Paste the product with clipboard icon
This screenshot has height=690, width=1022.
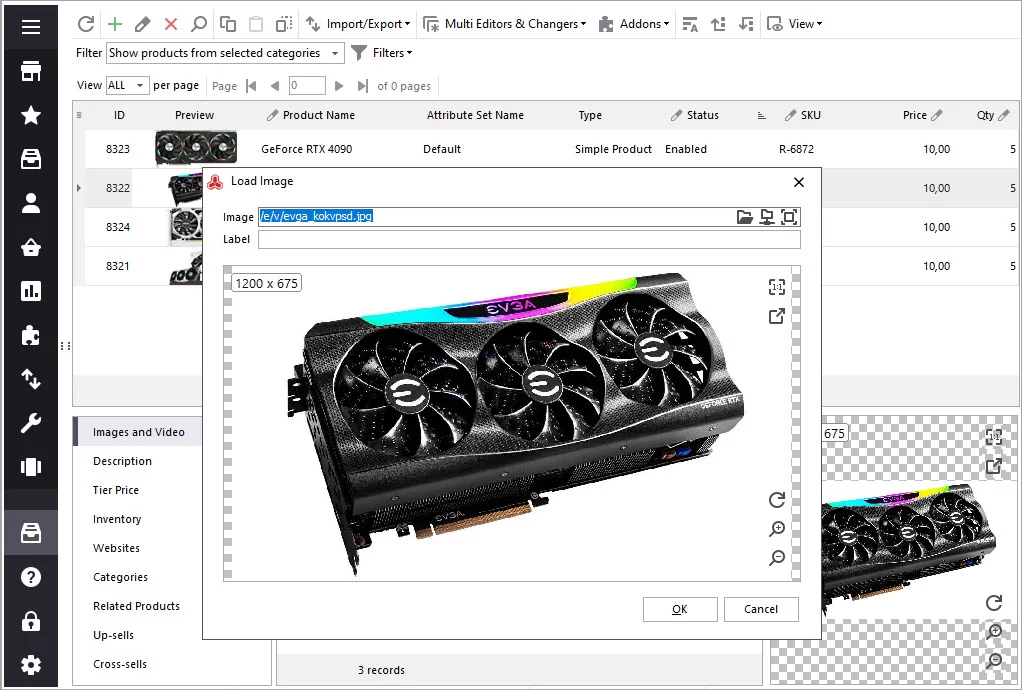point(256,24)
